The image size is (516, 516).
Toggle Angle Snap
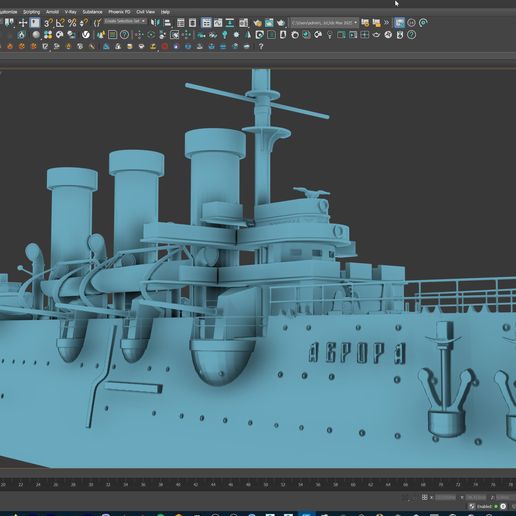60,23
